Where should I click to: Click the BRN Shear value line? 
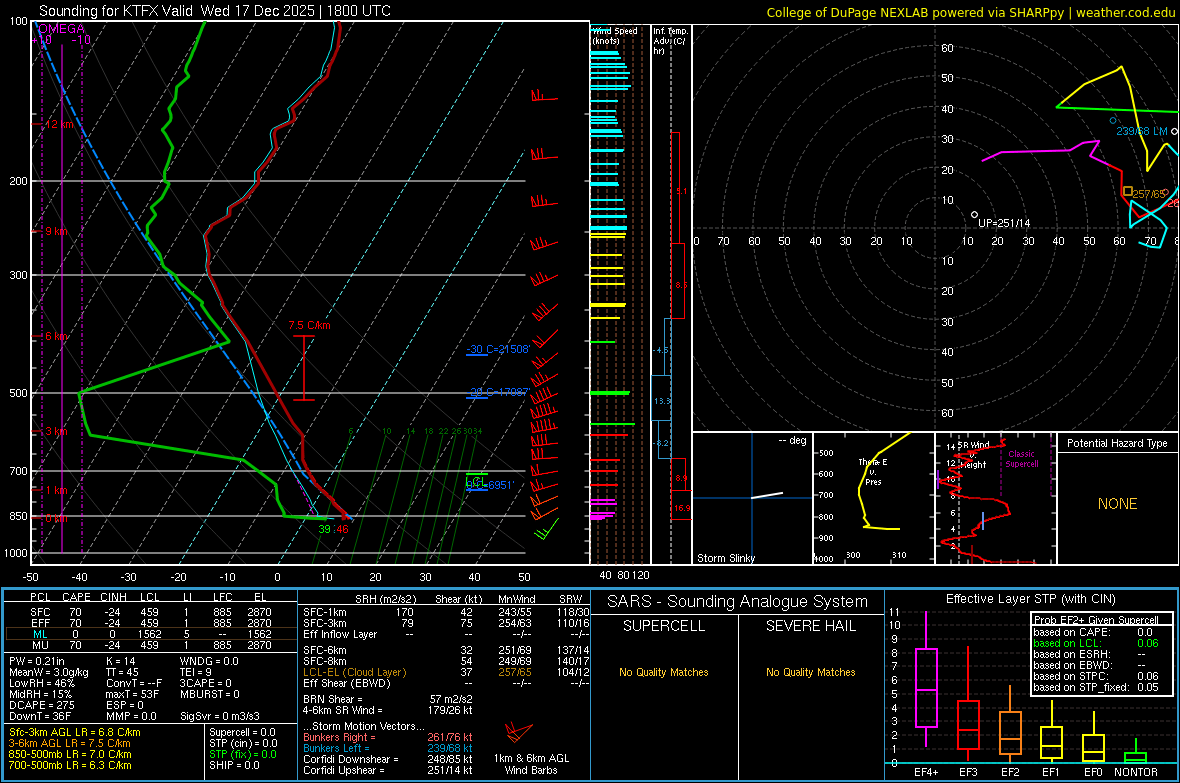388,699
